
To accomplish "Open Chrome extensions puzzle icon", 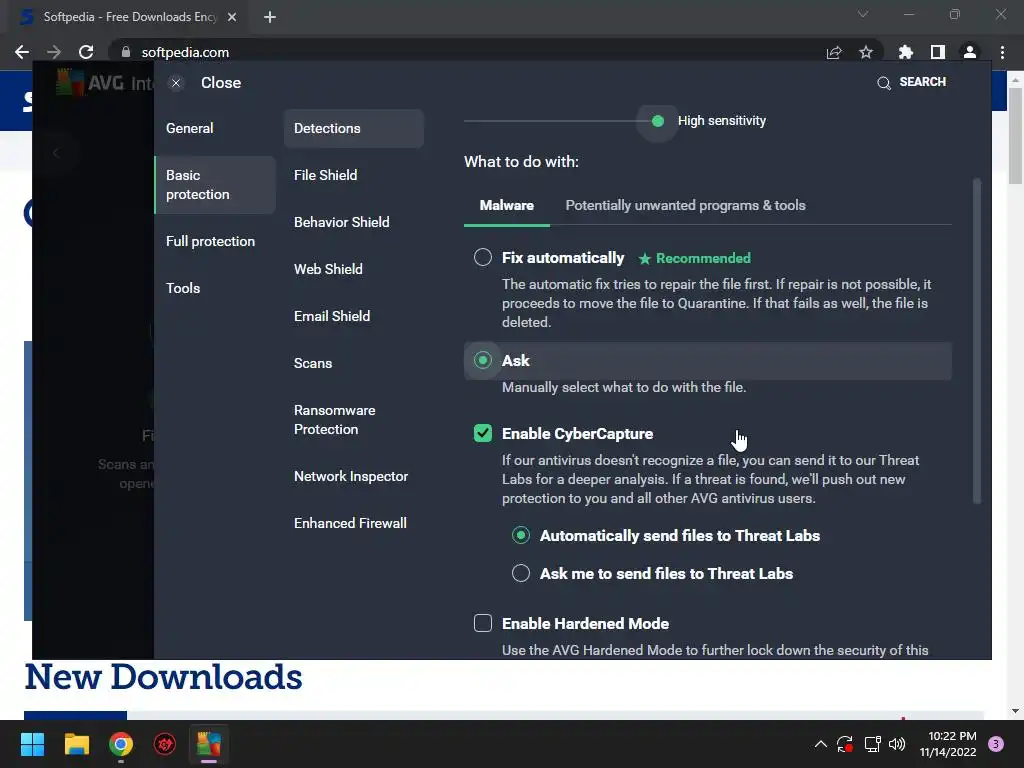I will pos(906,52).
